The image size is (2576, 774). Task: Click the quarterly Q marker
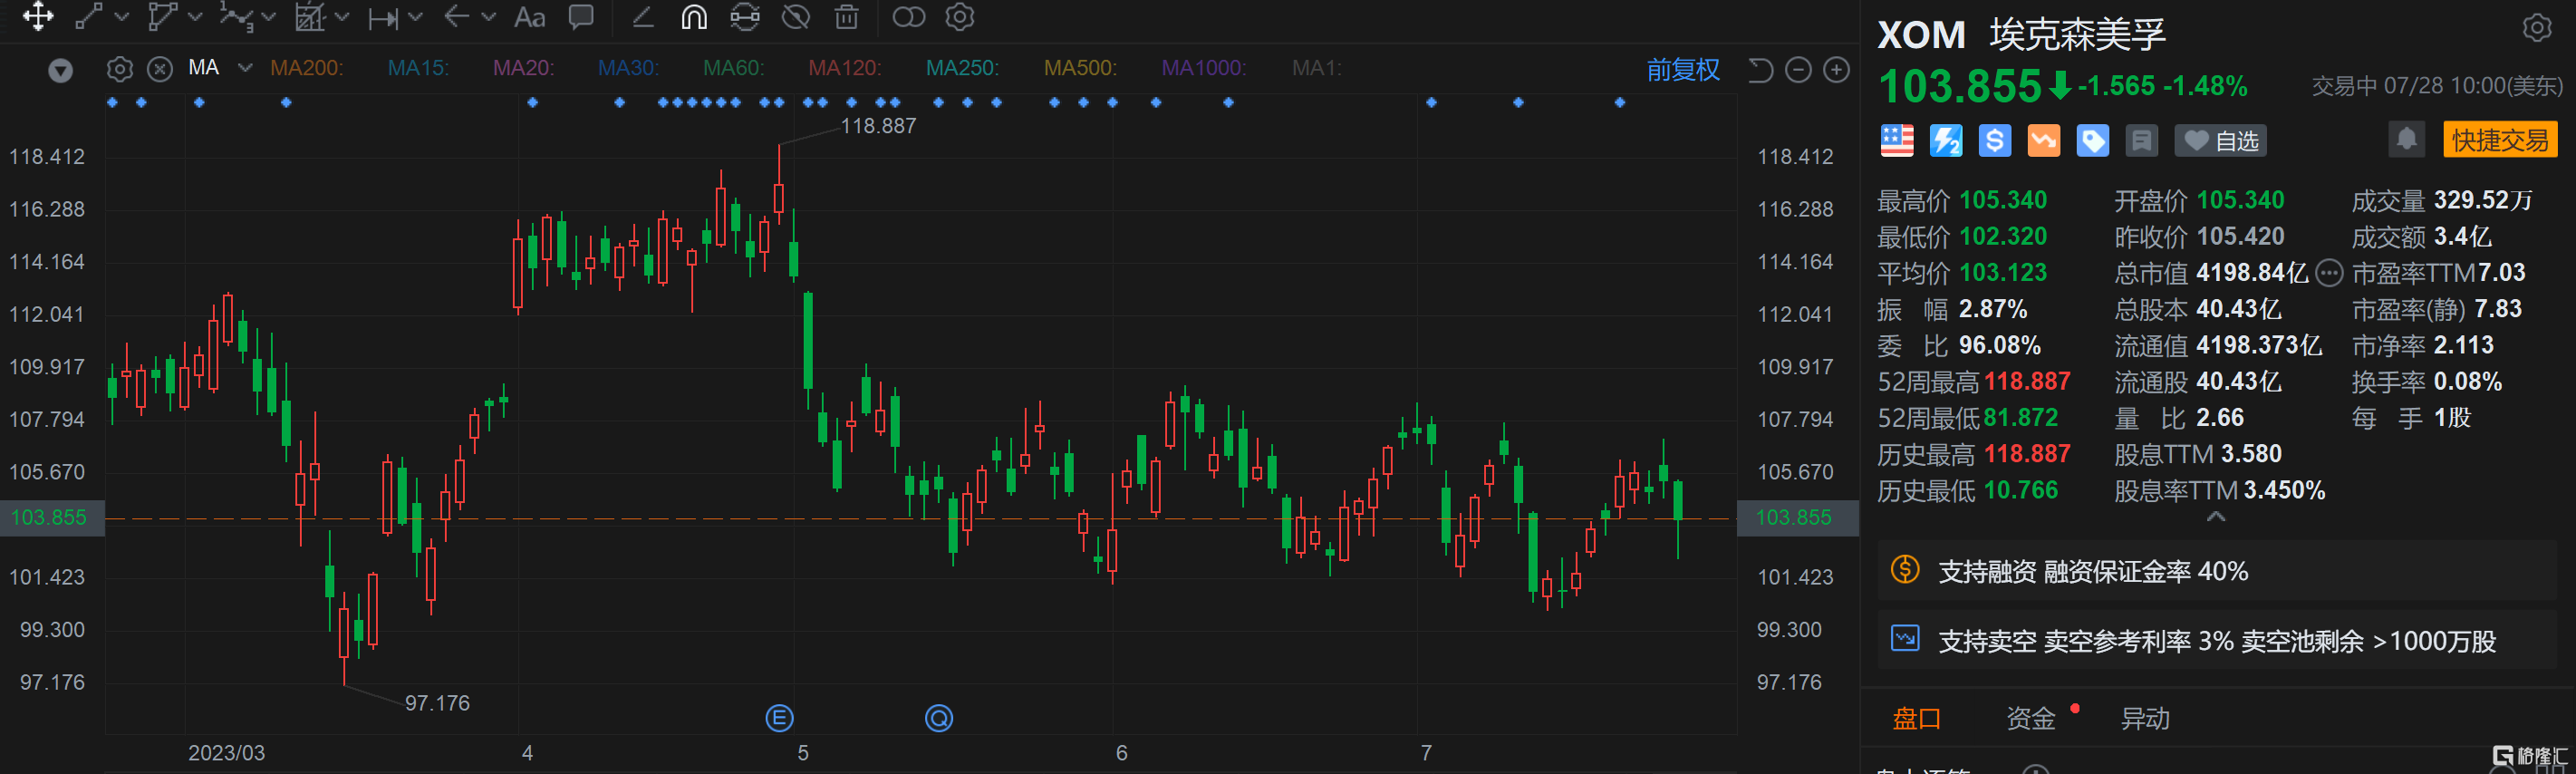pyautogui.click(x=939, y=718)
